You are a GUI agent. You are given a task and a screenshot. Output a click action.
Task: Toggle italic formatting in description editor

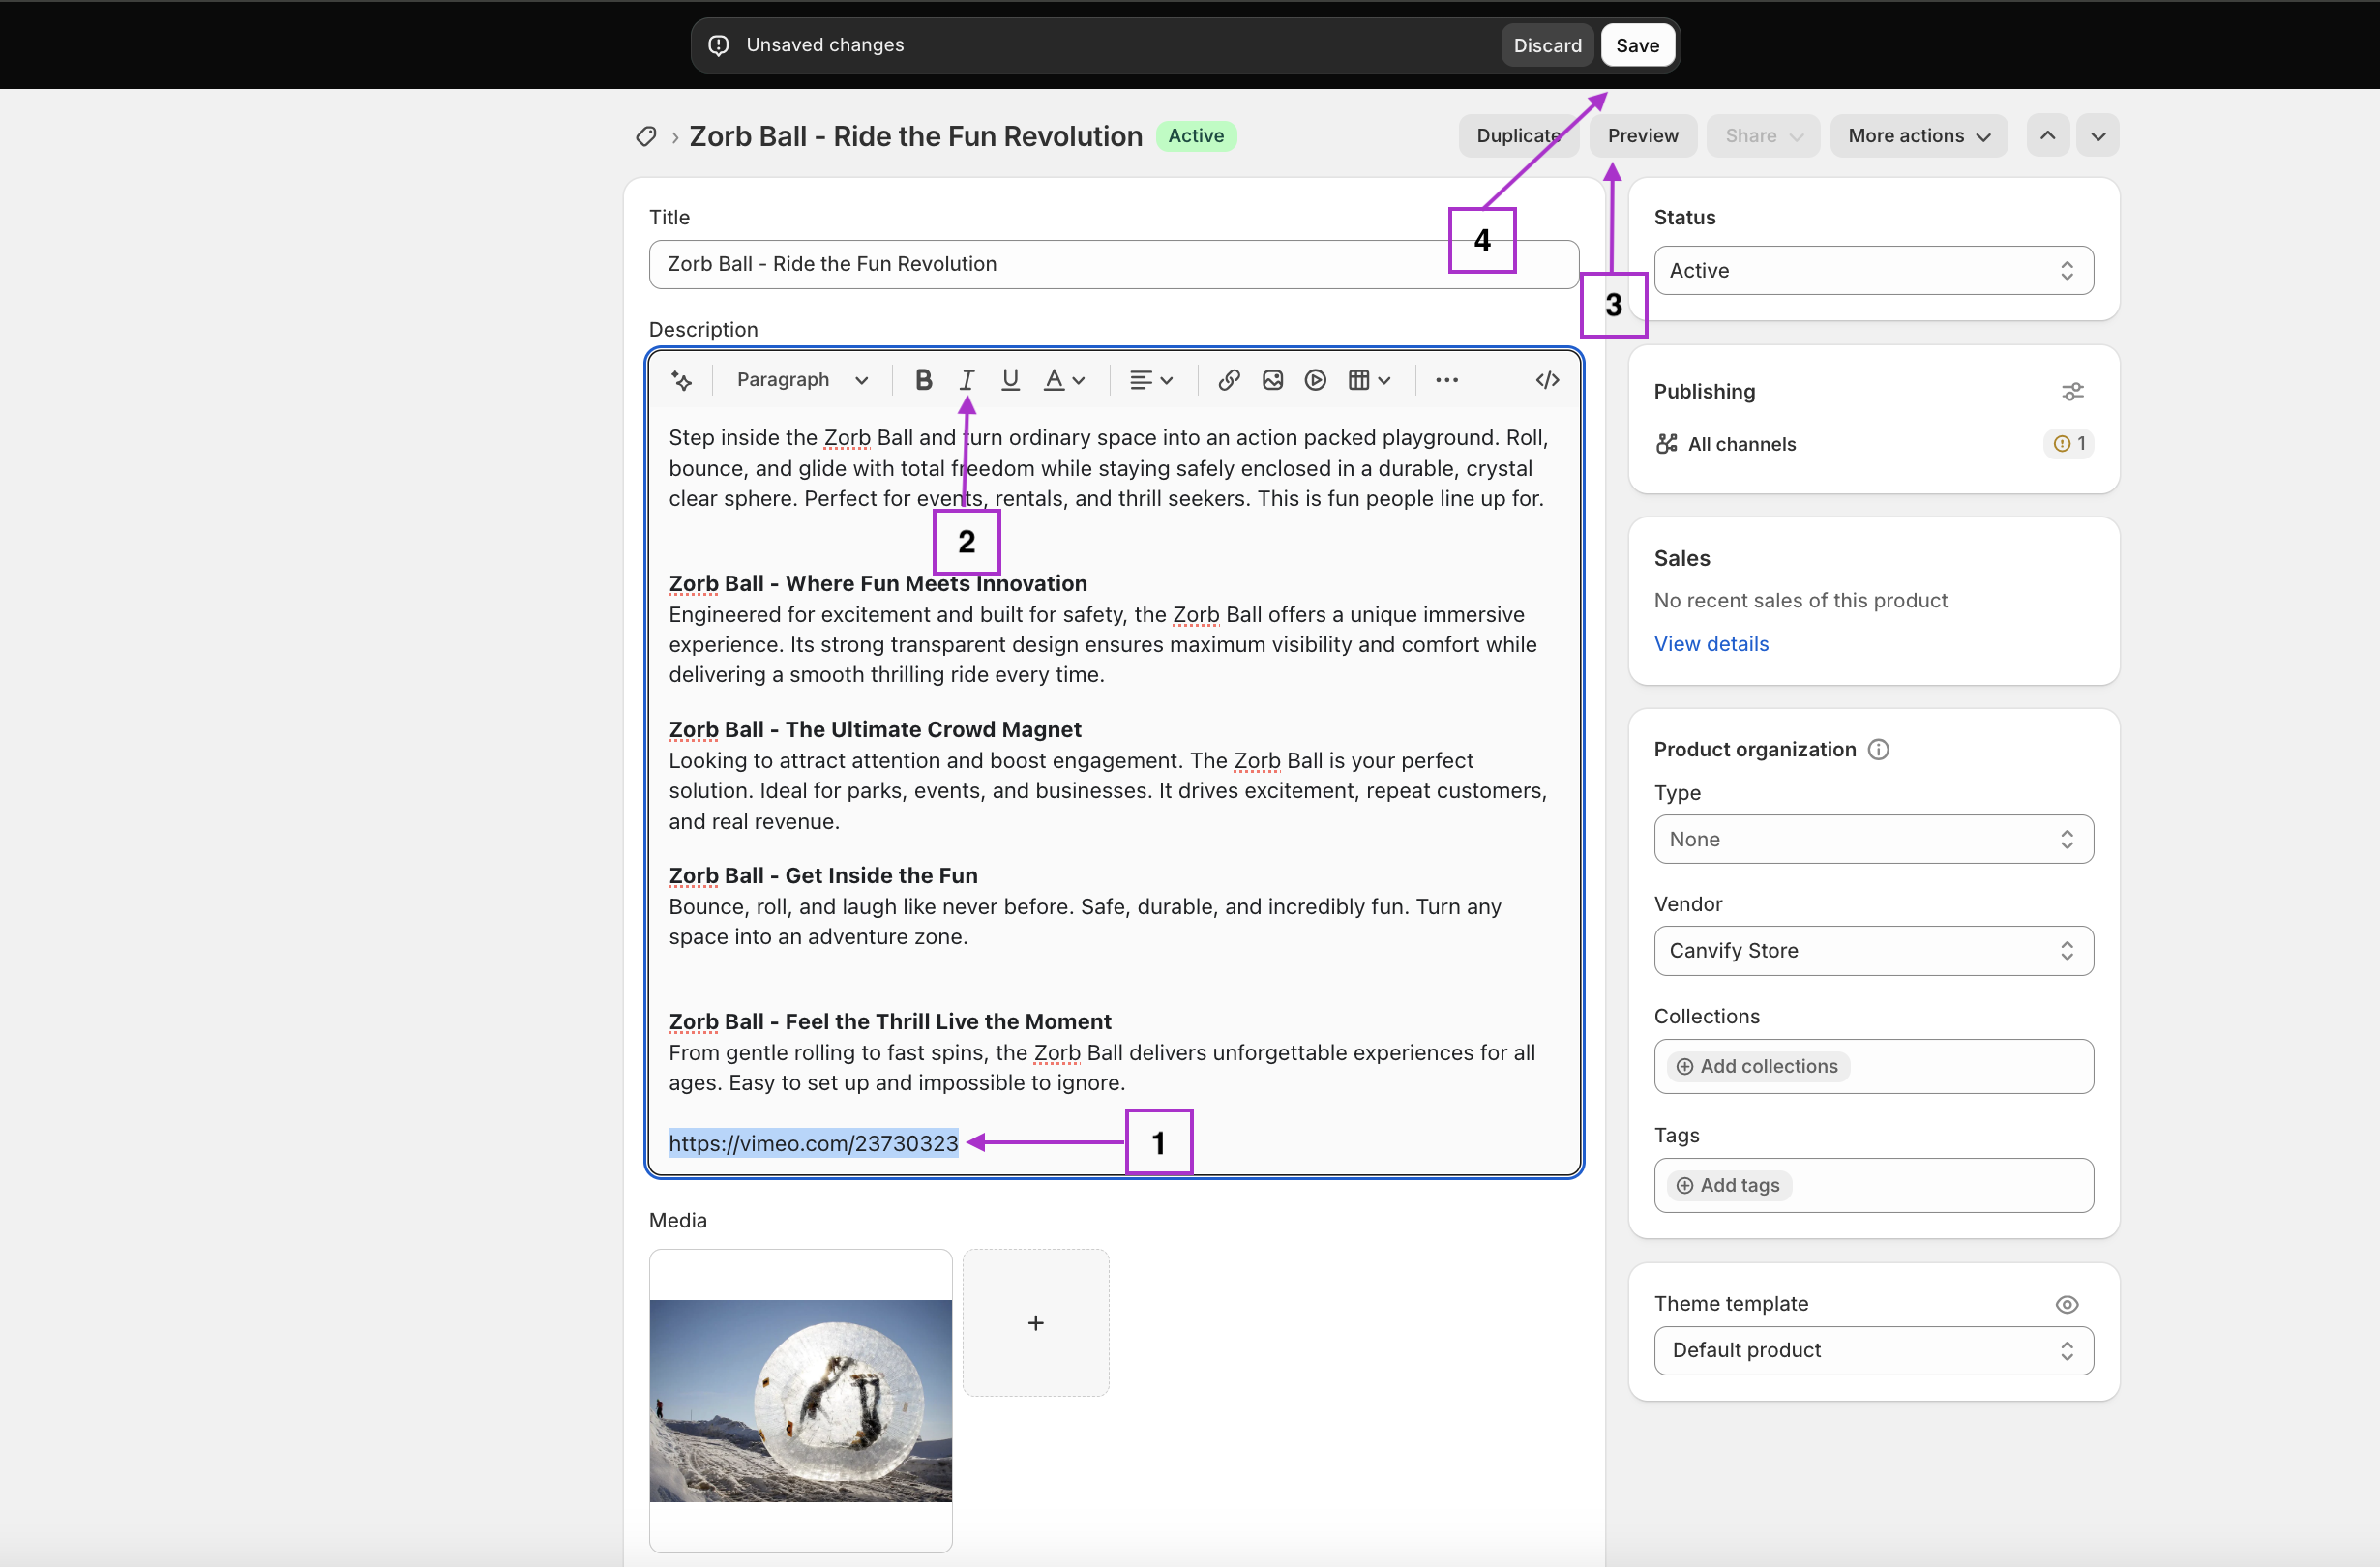click(966, 380)
